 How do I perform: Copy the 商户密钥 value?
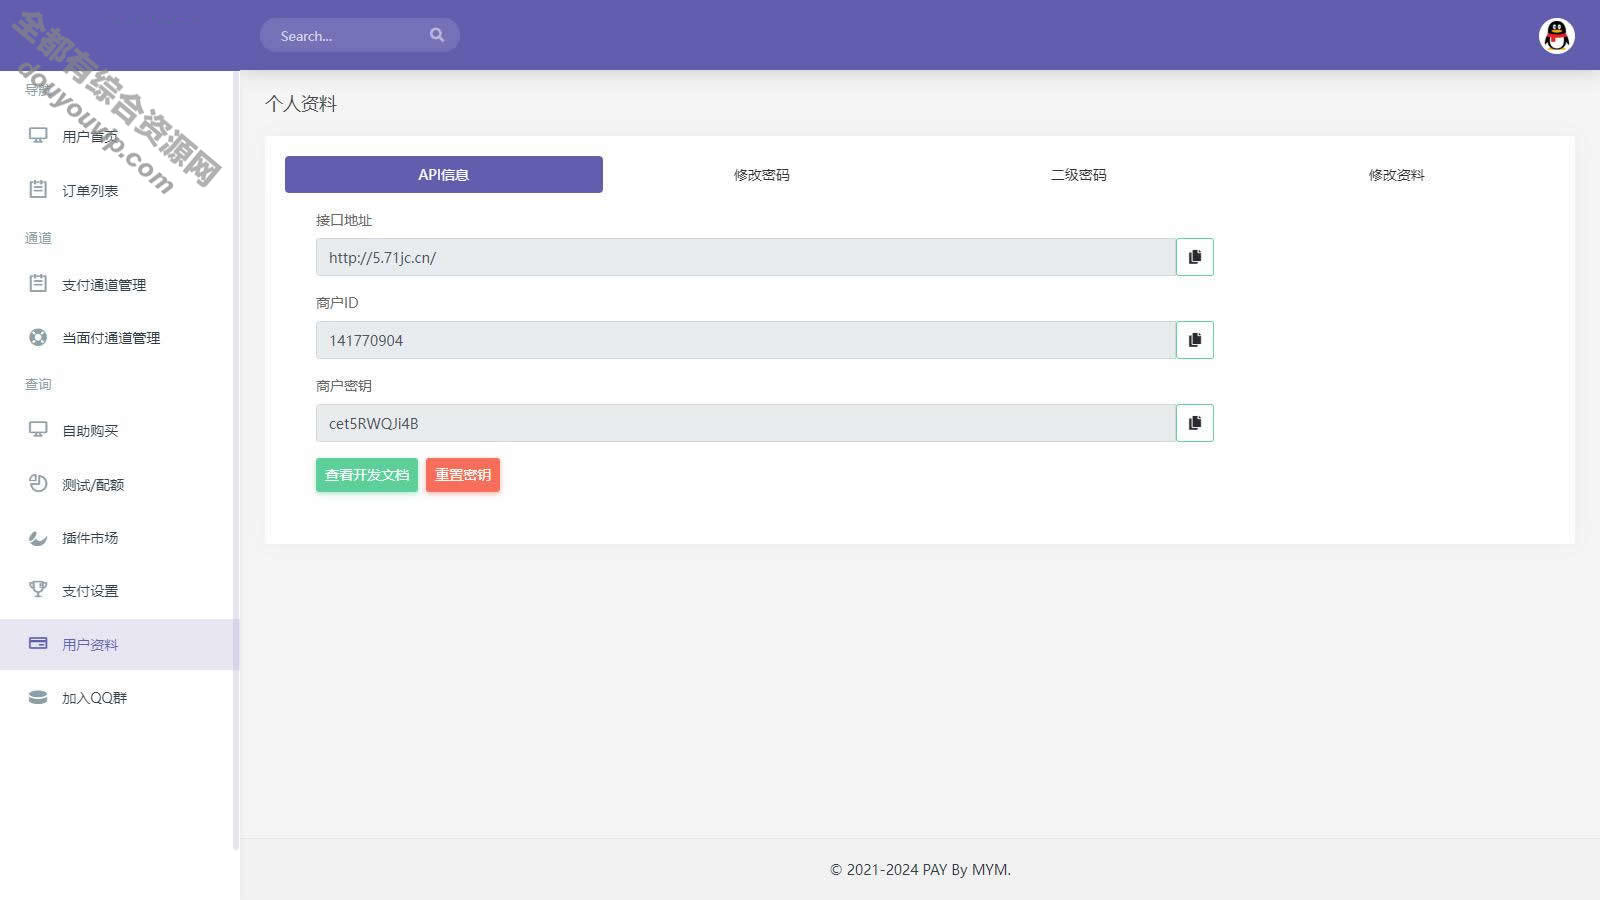[x=1194, y=423]
